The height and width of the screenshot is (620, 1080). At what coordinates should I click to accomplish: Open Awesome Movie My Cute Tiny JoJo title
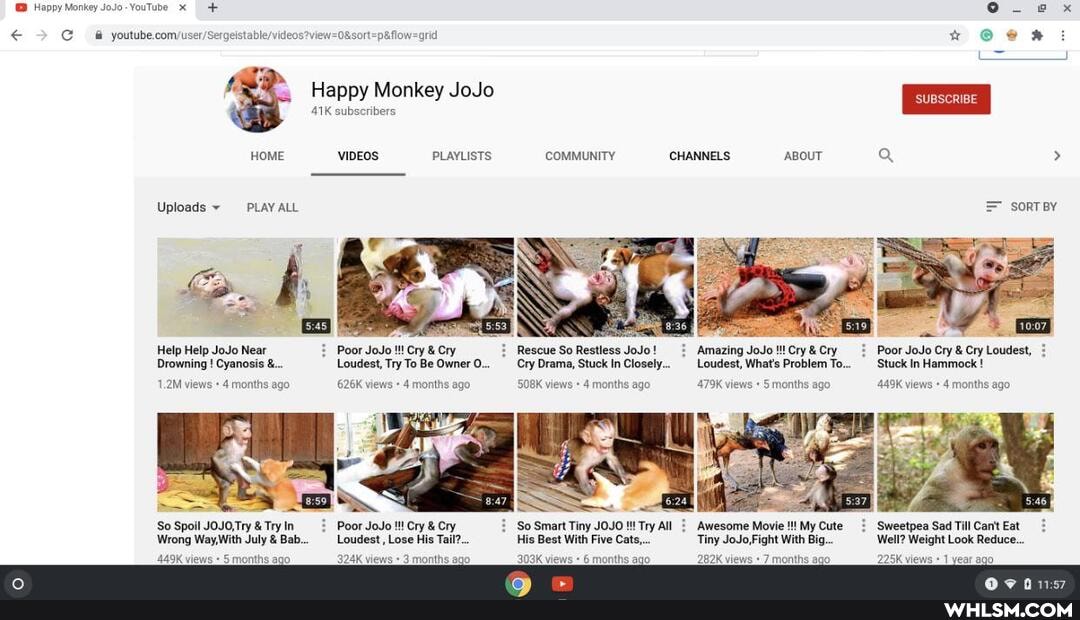coord(770,533)
